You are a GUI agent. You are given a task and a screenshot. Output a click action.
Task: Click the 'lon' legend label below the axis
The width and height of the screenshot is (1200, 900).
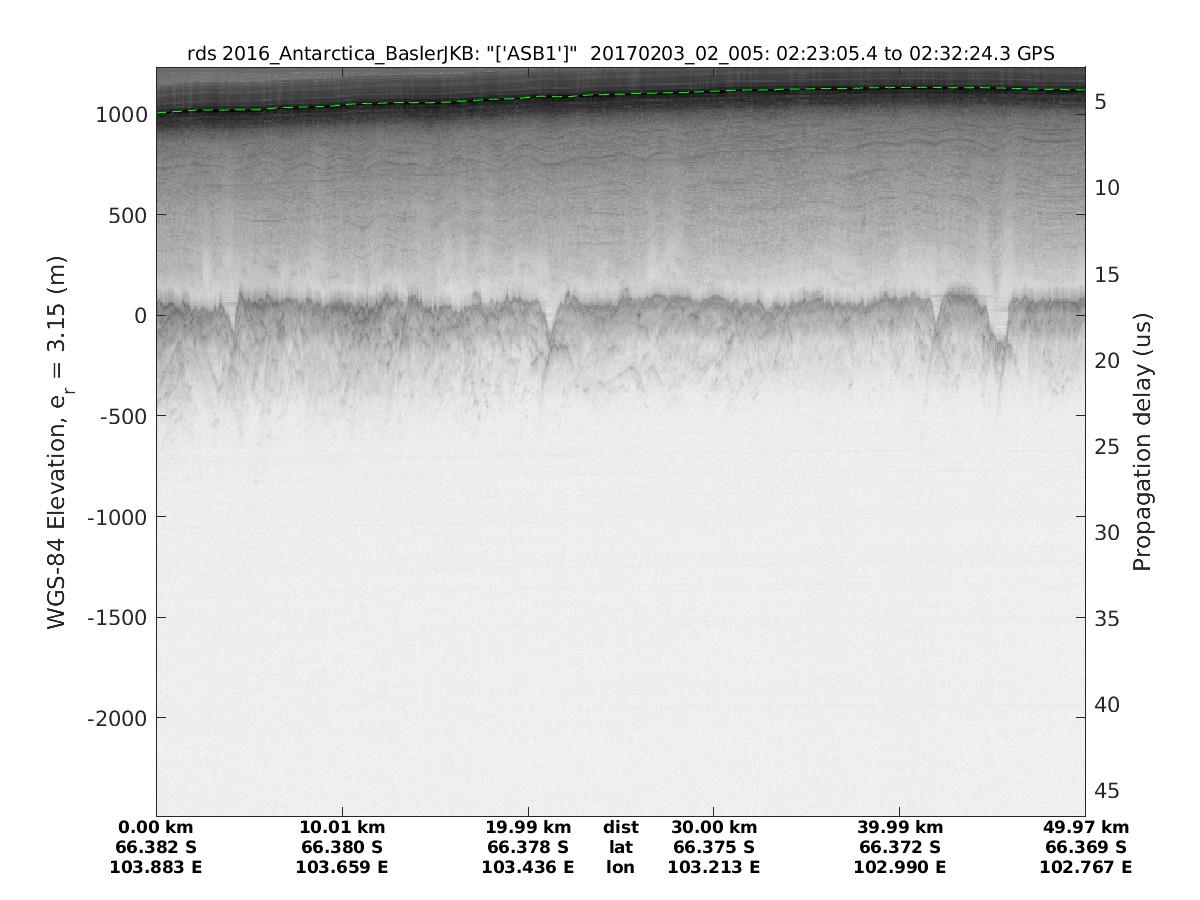(x=620, y=867)
